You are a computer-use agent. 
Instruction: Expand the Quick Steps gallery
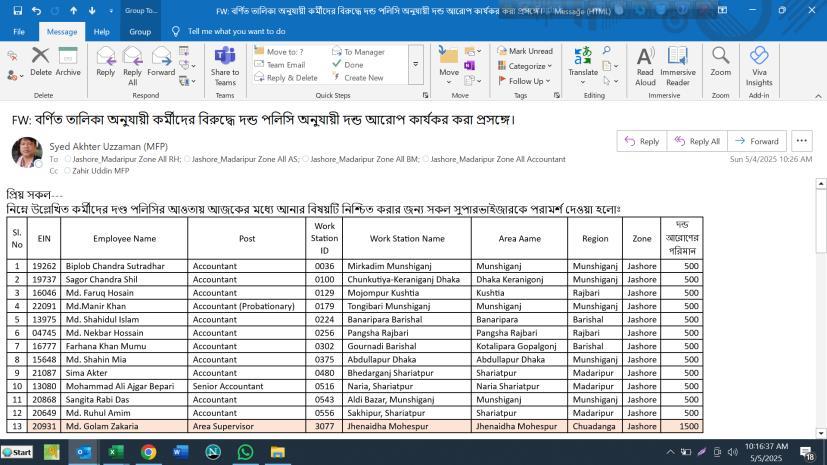(416, 64)
